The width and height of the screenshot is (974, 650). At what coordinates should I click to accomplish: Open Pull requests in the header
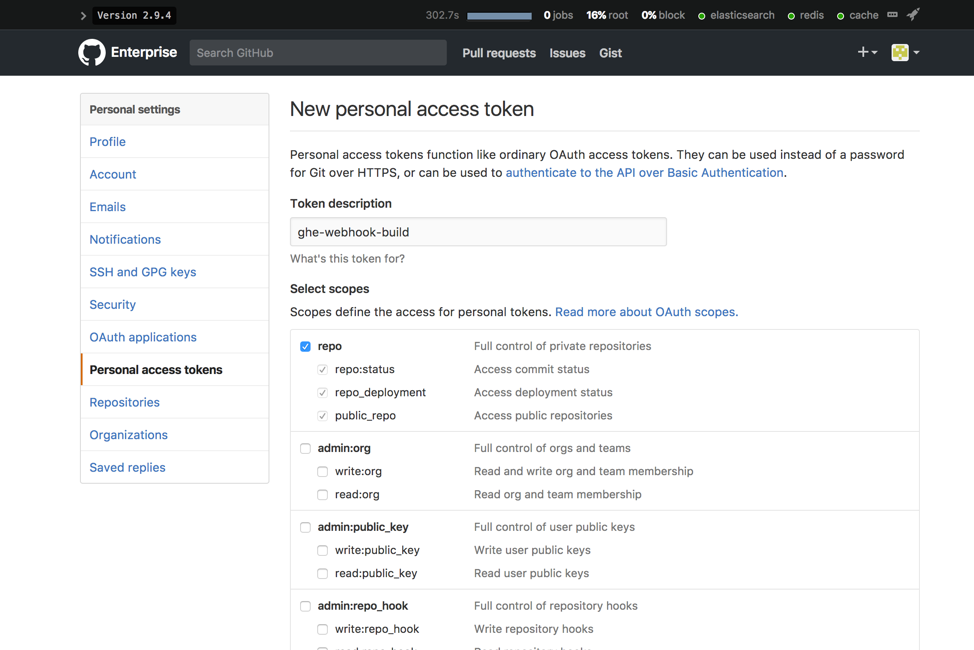click(x=499, y=53)
